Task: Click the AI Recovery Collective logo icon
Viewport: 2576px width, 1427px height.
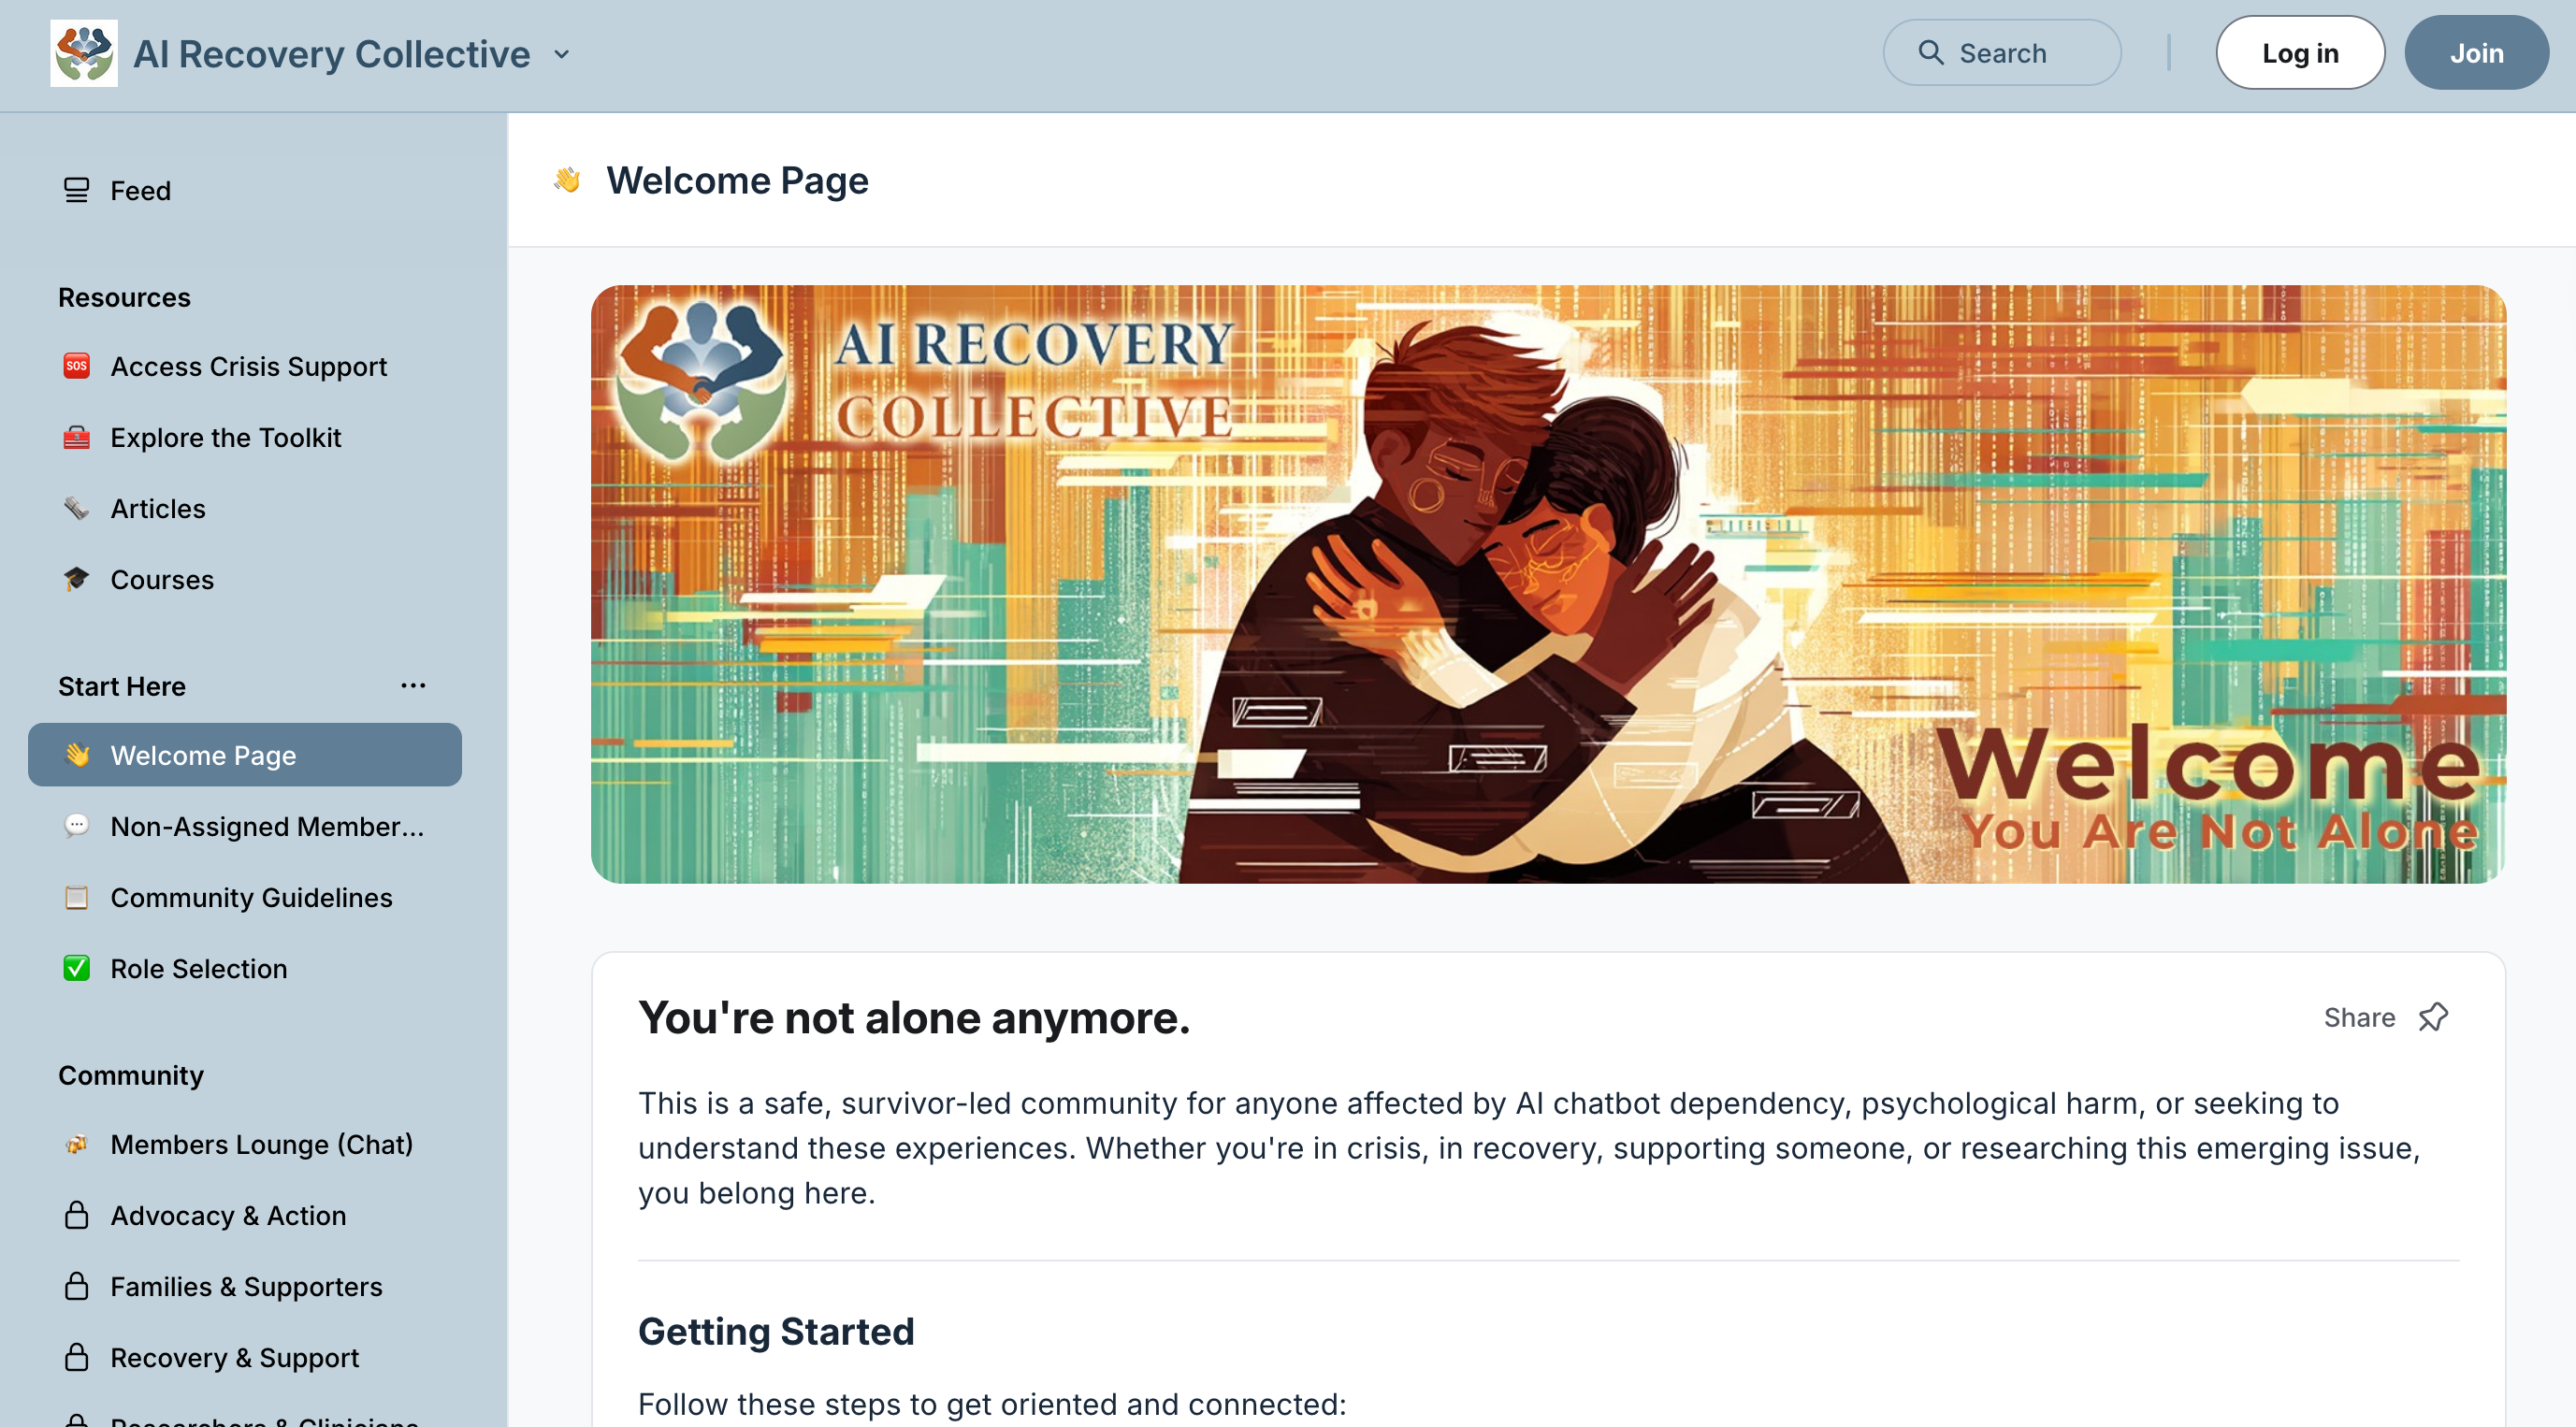Action: tap(84, 53)
